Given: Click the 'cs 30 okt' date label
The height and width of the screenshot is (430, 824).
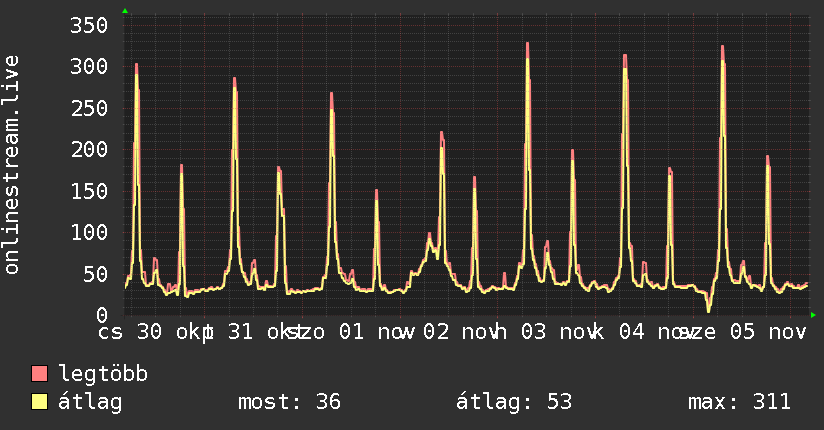Looking at the screenshot, I should [156, 332].
